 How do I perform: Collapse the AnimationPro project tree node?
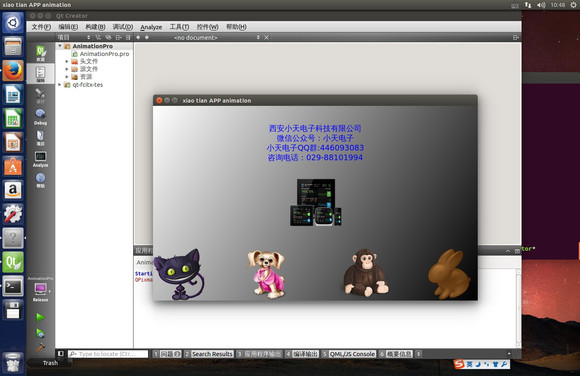[x=60, y=46]
